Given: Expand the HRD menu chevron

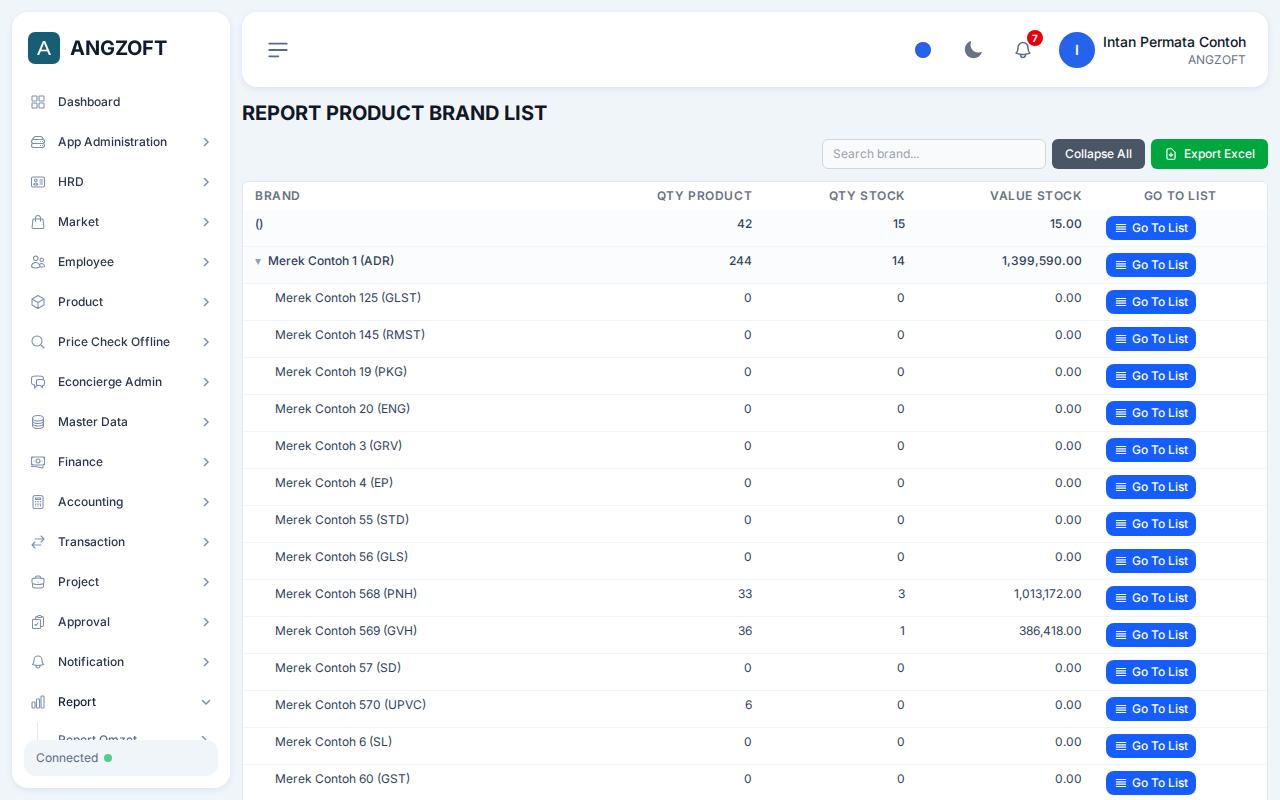Looking at the screenshot, I should [206, 182].
